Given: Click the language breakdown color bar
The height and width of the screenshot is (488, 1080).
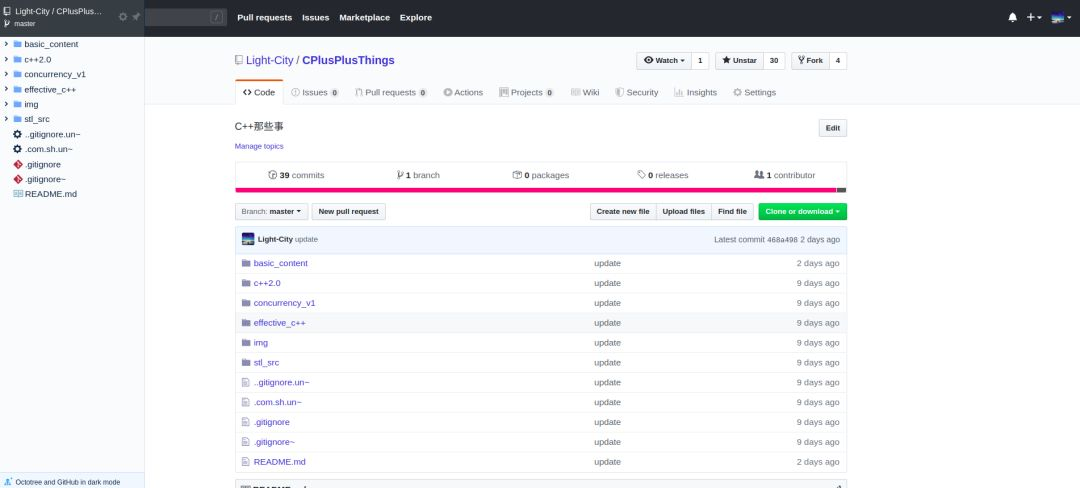Looking at the screenshot, I should coord(541,190).
